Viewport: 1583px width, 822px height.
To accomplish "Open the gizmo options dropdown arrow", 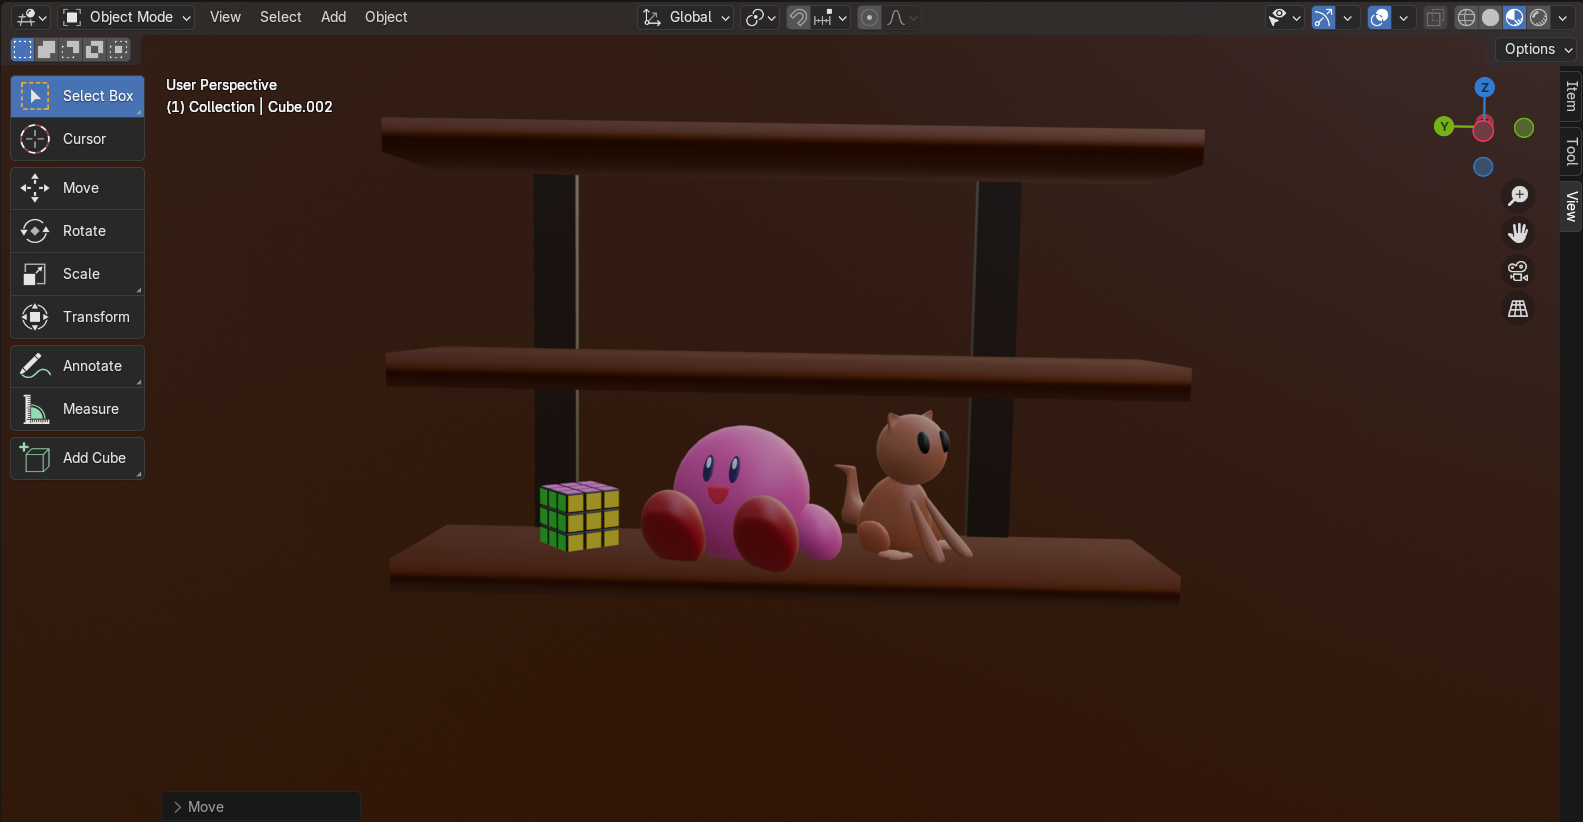I will pos(1348,17).
